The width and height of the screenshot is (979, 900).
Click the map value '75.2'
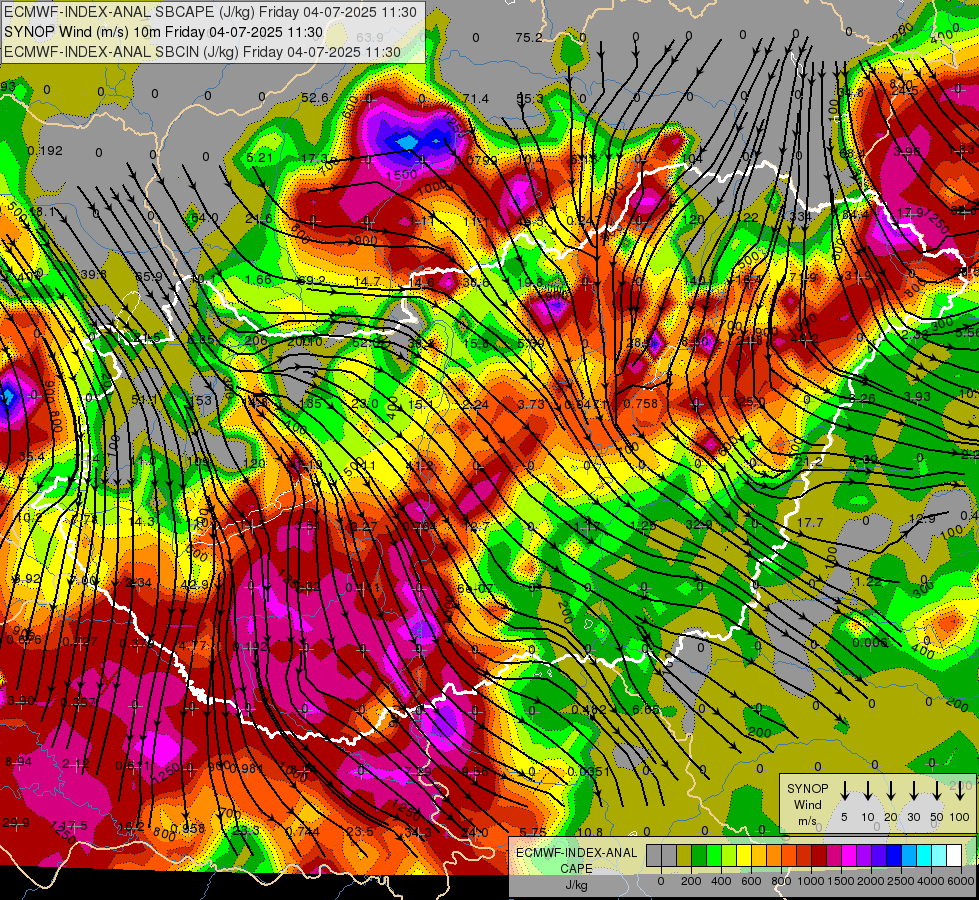(529, 37)
